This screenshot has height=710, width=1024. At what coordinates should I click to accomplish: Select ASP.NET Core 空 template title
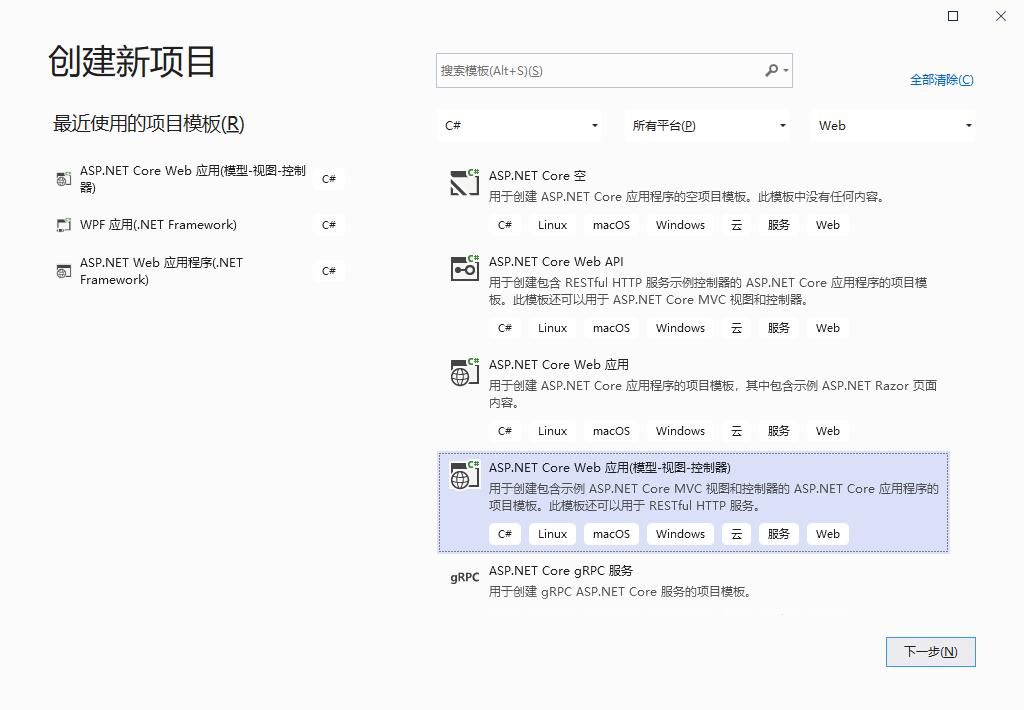click(x=537, y=176)
